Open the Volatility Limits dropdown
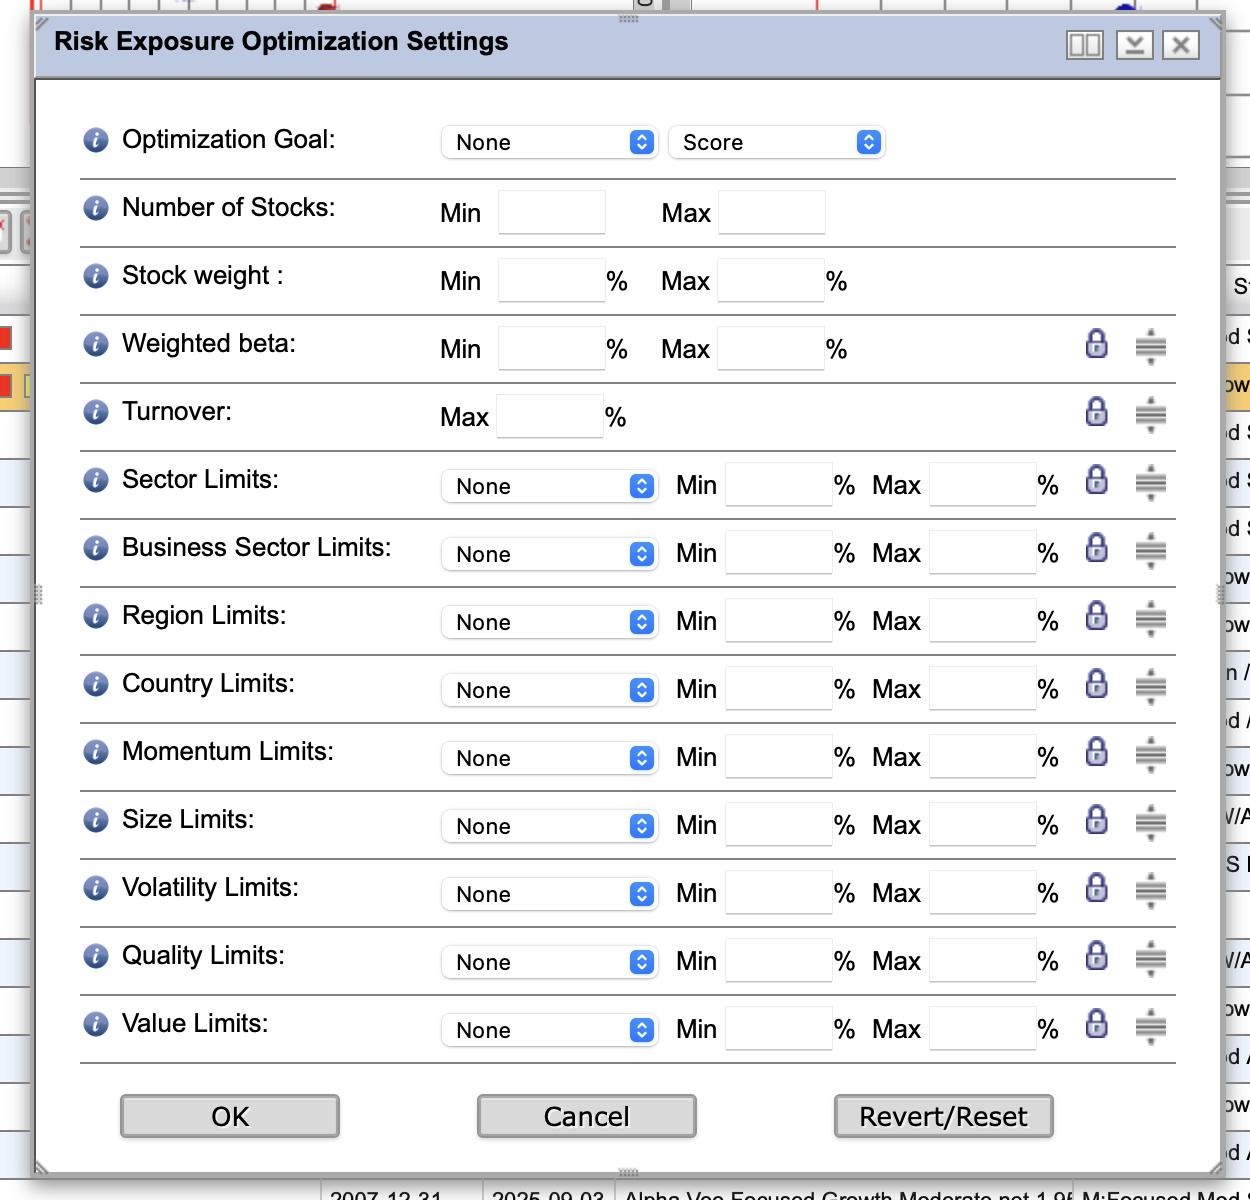1250x1200 pixels. click(x=548, y=894)
